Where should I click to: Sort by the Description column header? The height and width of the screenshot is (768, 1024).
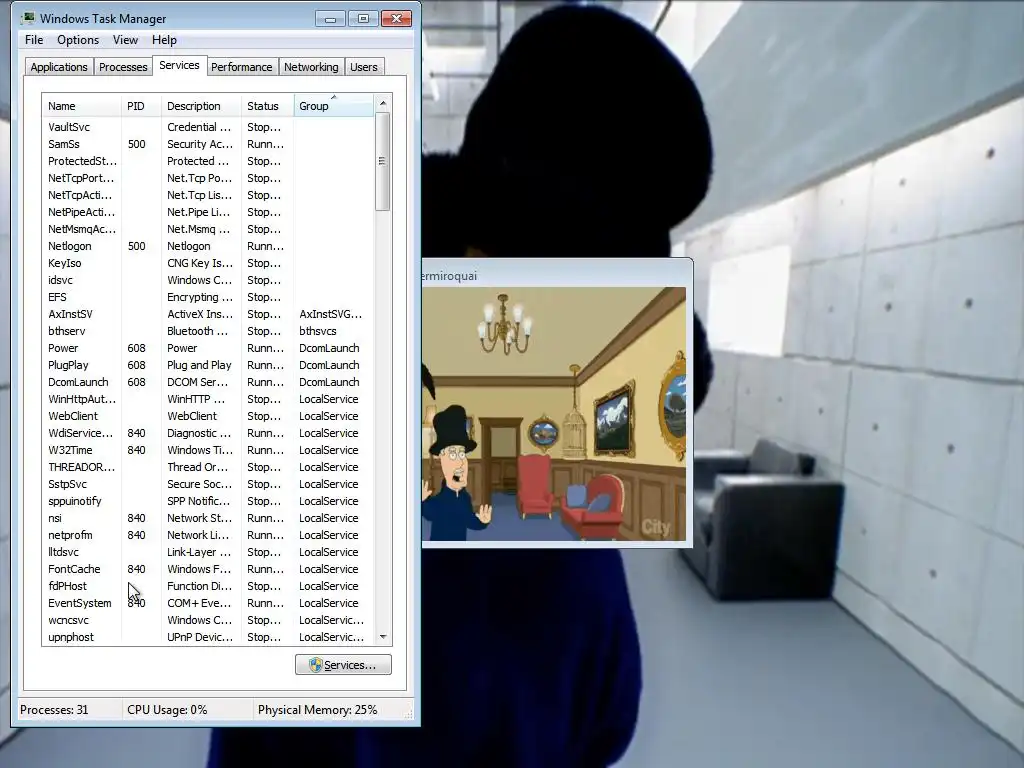click(200, 106)
